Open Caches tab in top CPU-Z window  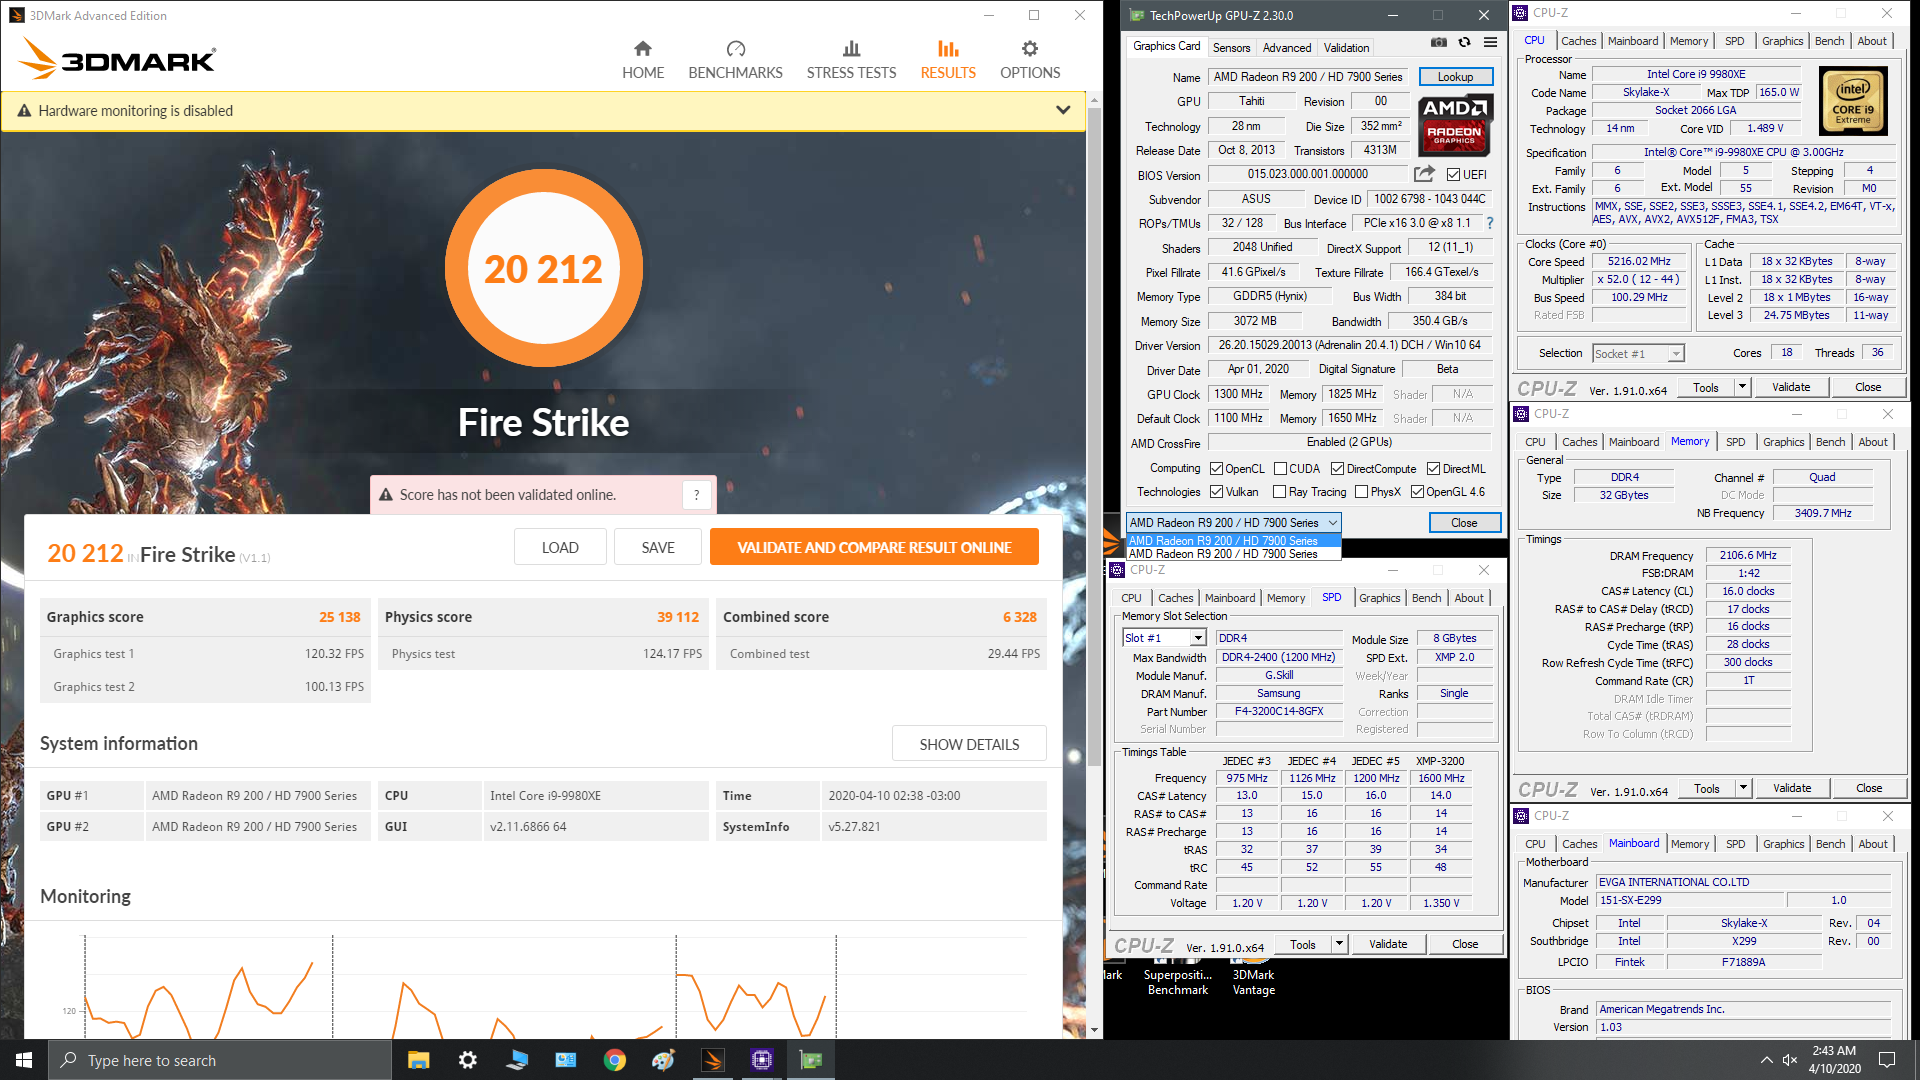(1578, 41)
